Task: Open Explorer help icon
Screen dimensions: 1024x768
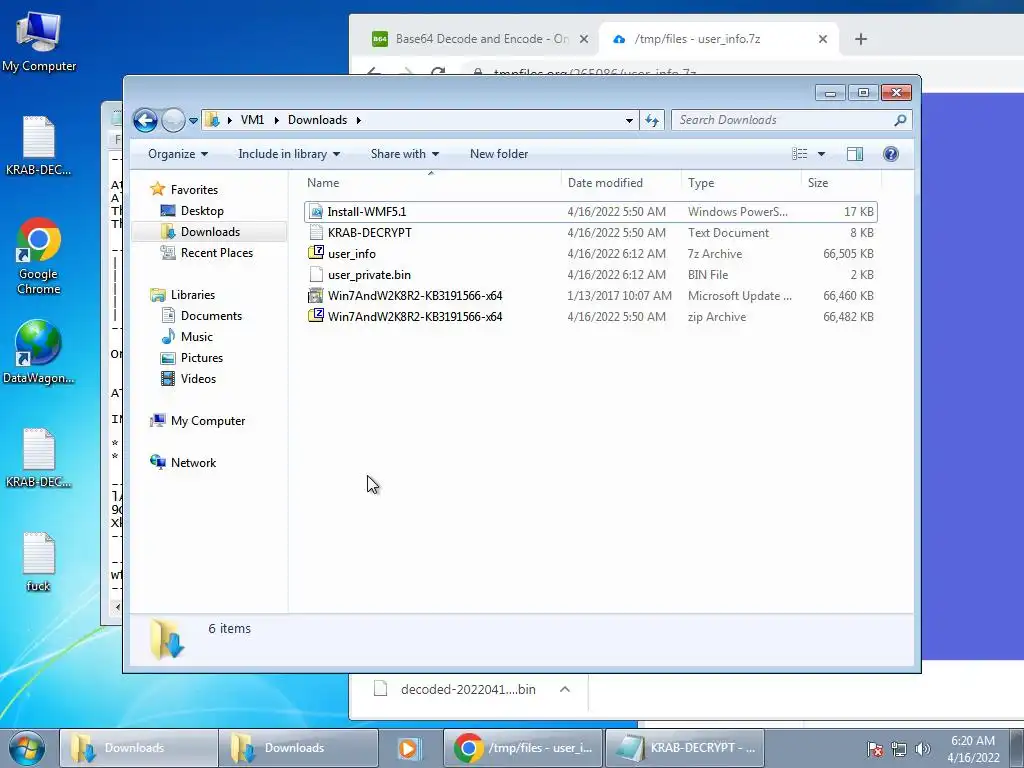Action: 891,154
